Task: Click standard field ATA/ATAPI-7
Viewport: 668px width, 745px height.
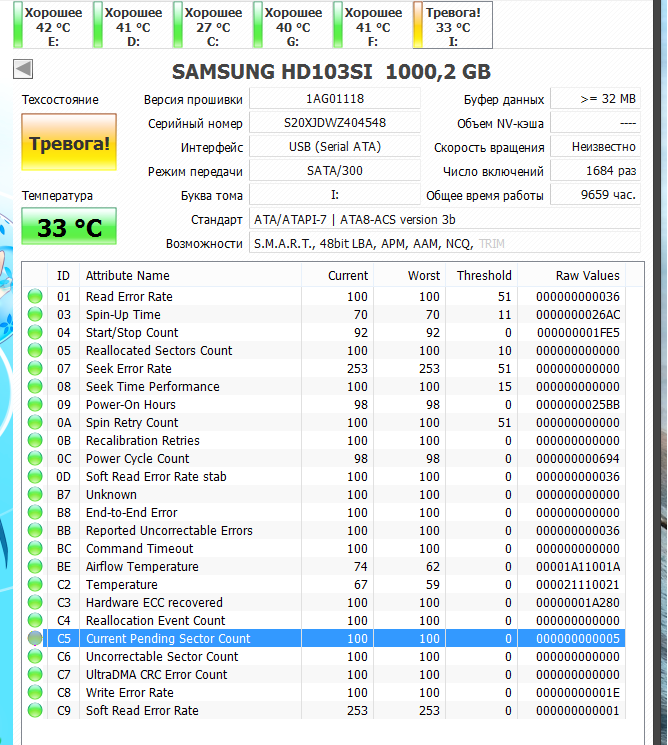Action: click(x=445, y=220)
